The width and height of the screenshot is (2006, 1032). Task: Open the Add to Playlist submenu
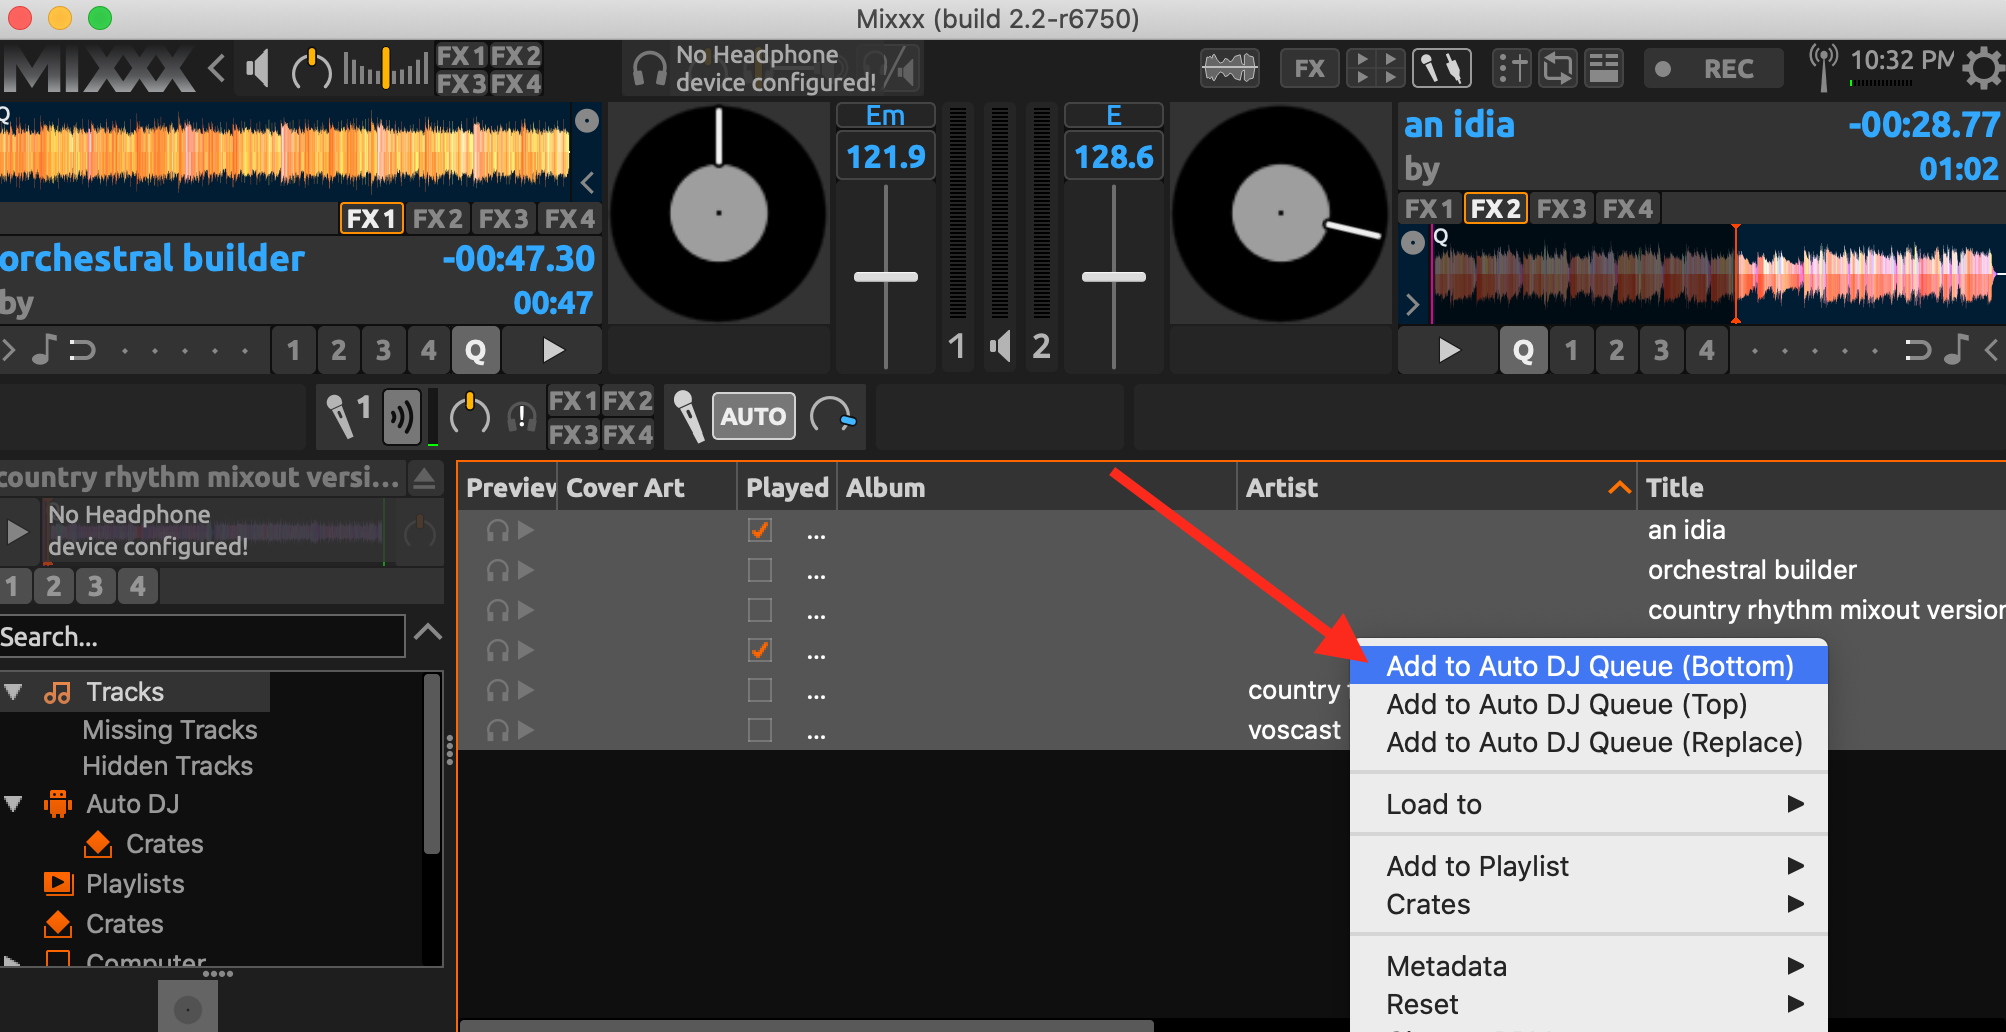[1589, 866]
